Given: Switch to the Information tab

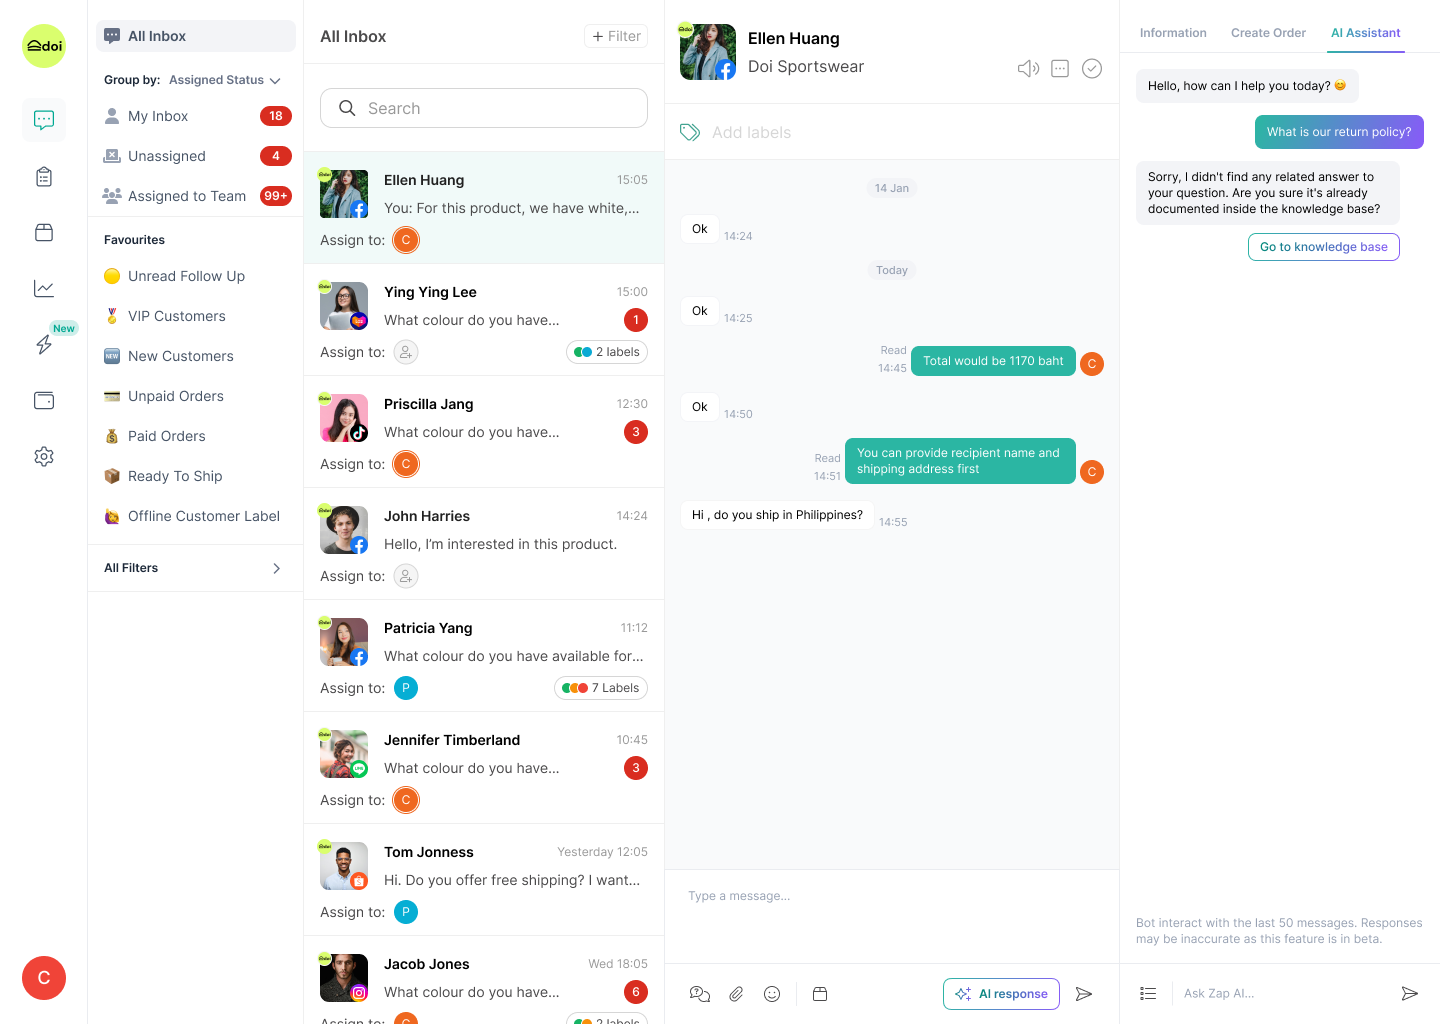Looking at the screenshot, I should coord(1173,33).
